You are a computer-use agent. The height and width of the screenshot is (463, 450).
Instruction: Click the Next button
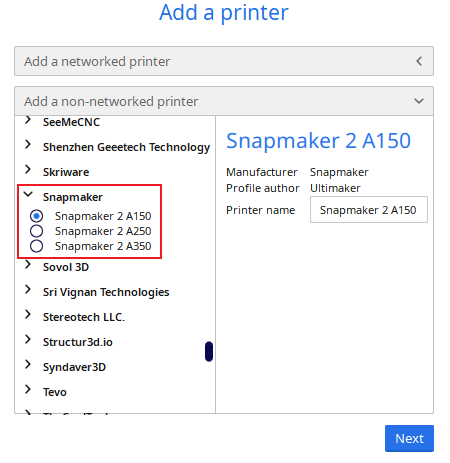point(409,438)
